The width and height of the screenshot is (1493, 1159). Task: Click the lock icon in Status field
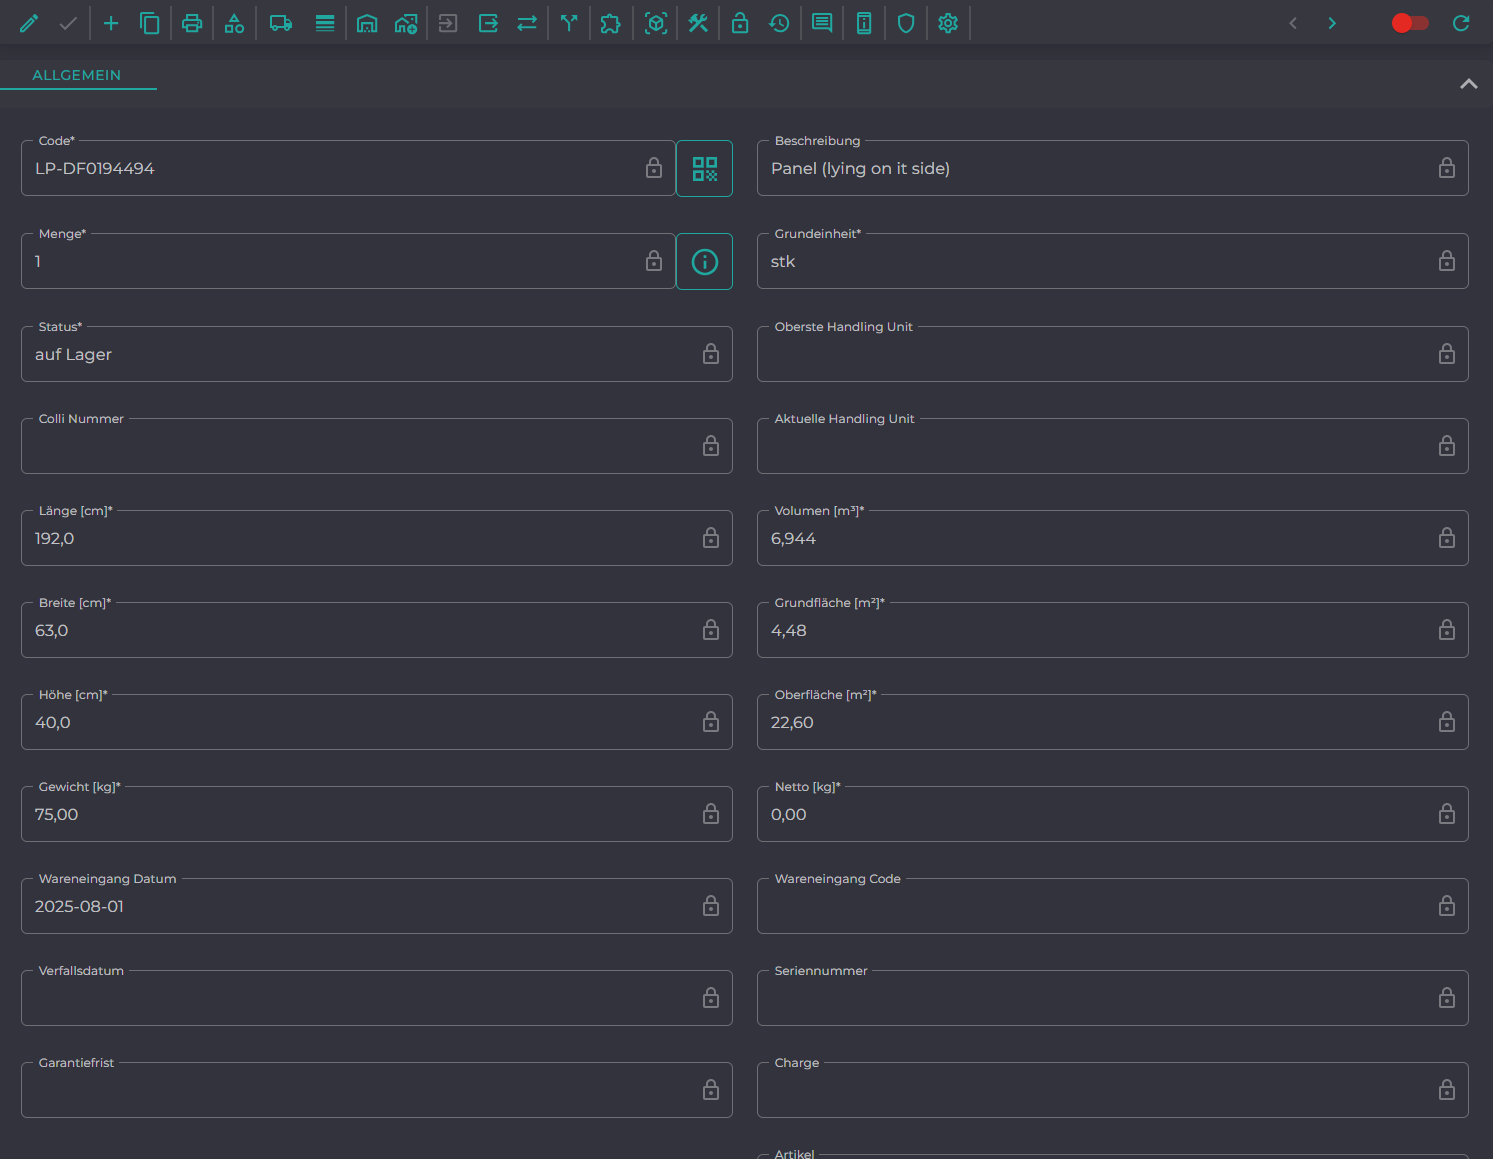tap(711, 354)
